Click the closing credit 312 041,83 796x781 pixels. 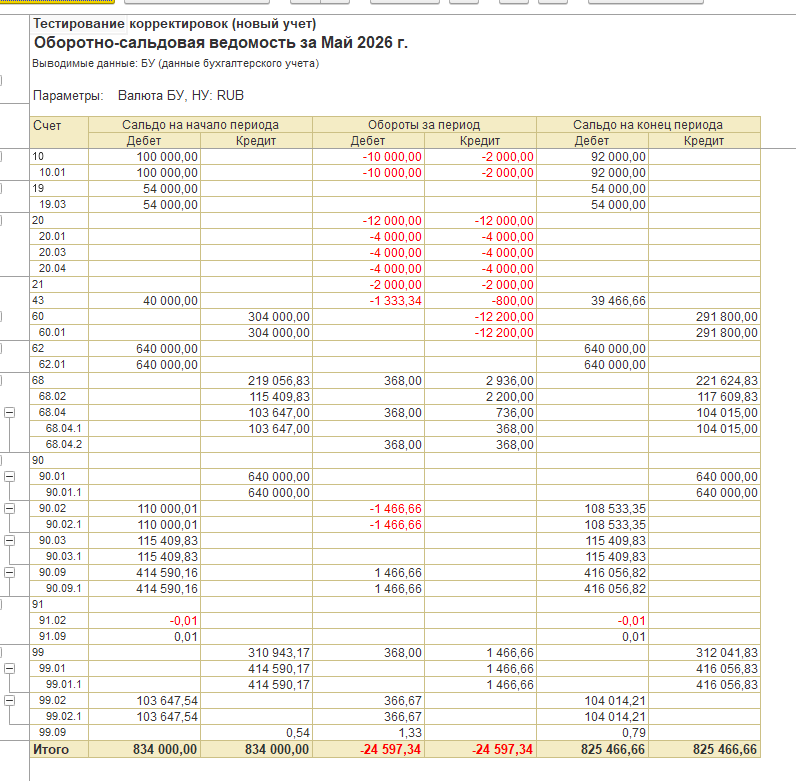[727, 653]
